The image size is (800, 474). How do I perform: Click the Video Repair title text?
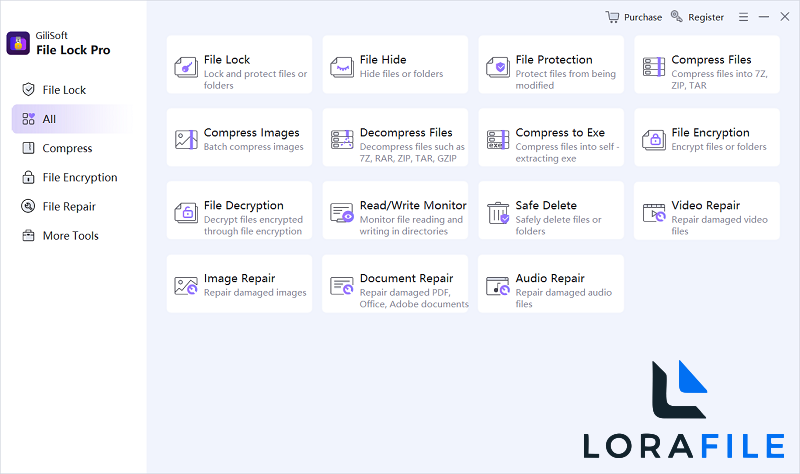pyautogui.click(x=706, y=205)
